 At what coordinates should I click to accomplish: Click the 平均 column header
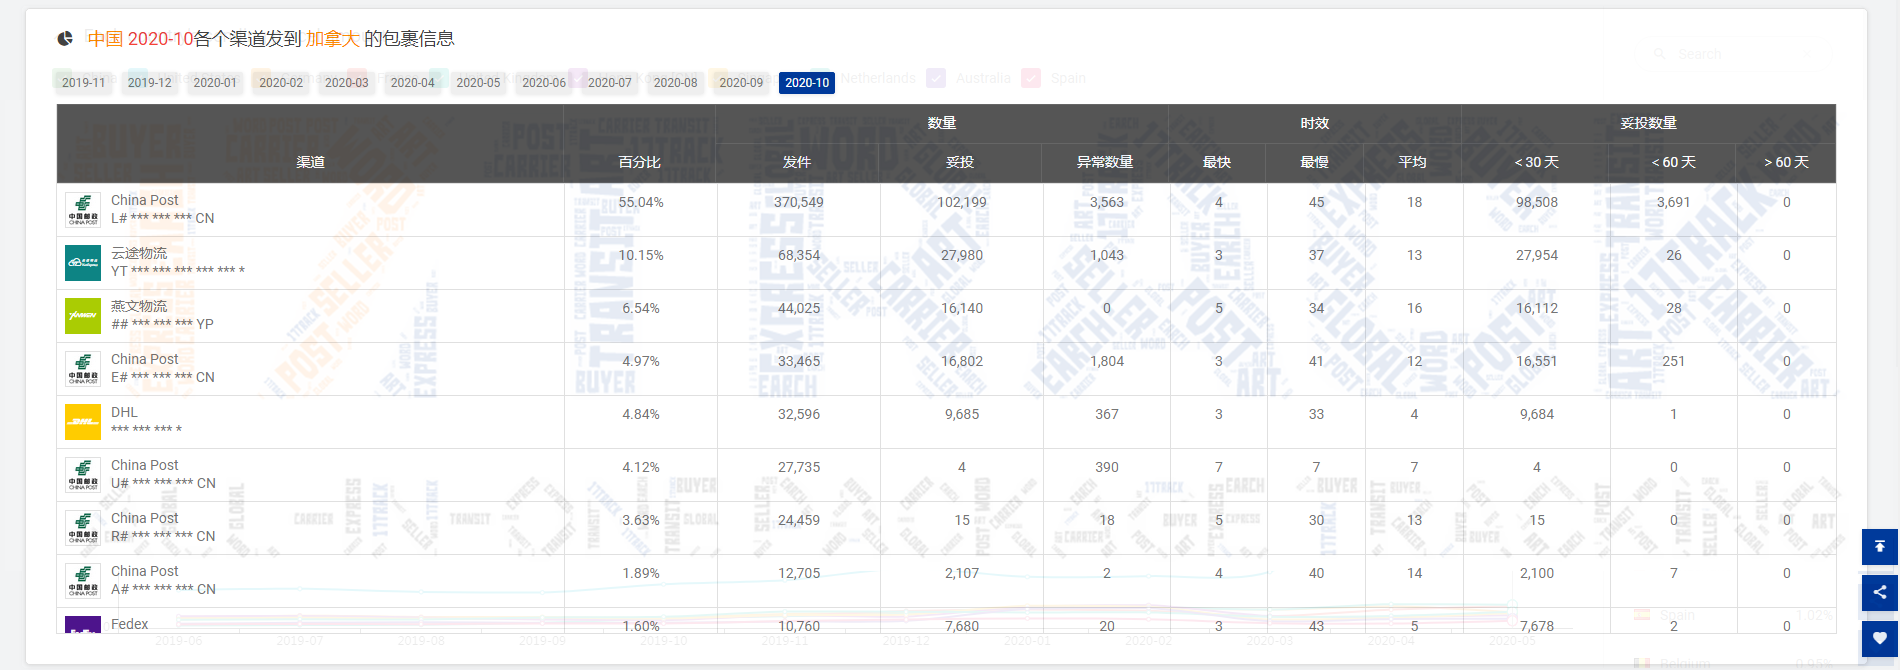coord(1412,162)
